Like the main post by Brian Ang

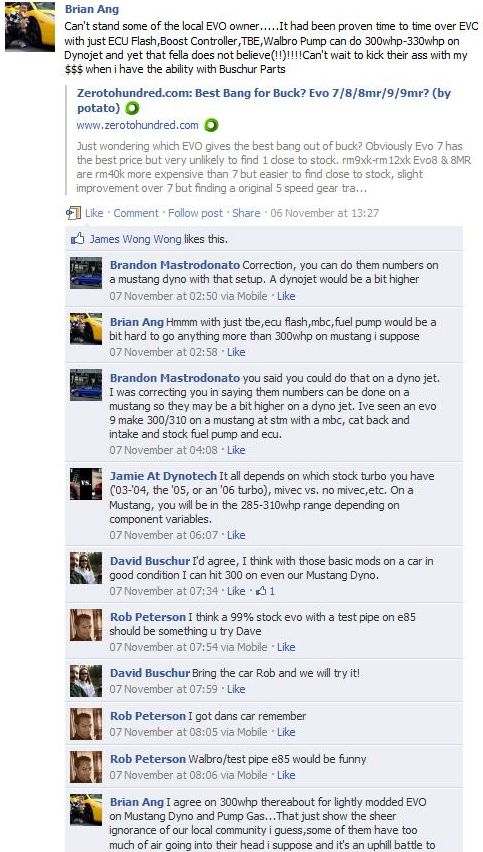(x=94, y=213)
